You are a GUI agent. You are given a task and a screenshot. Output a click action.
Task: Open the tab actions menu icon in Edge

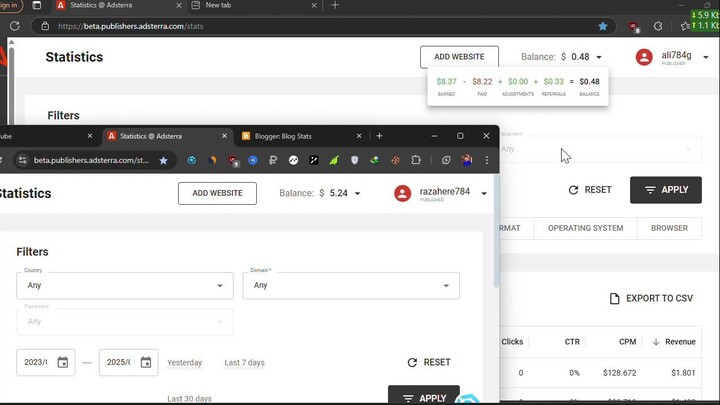click(37, 6)
